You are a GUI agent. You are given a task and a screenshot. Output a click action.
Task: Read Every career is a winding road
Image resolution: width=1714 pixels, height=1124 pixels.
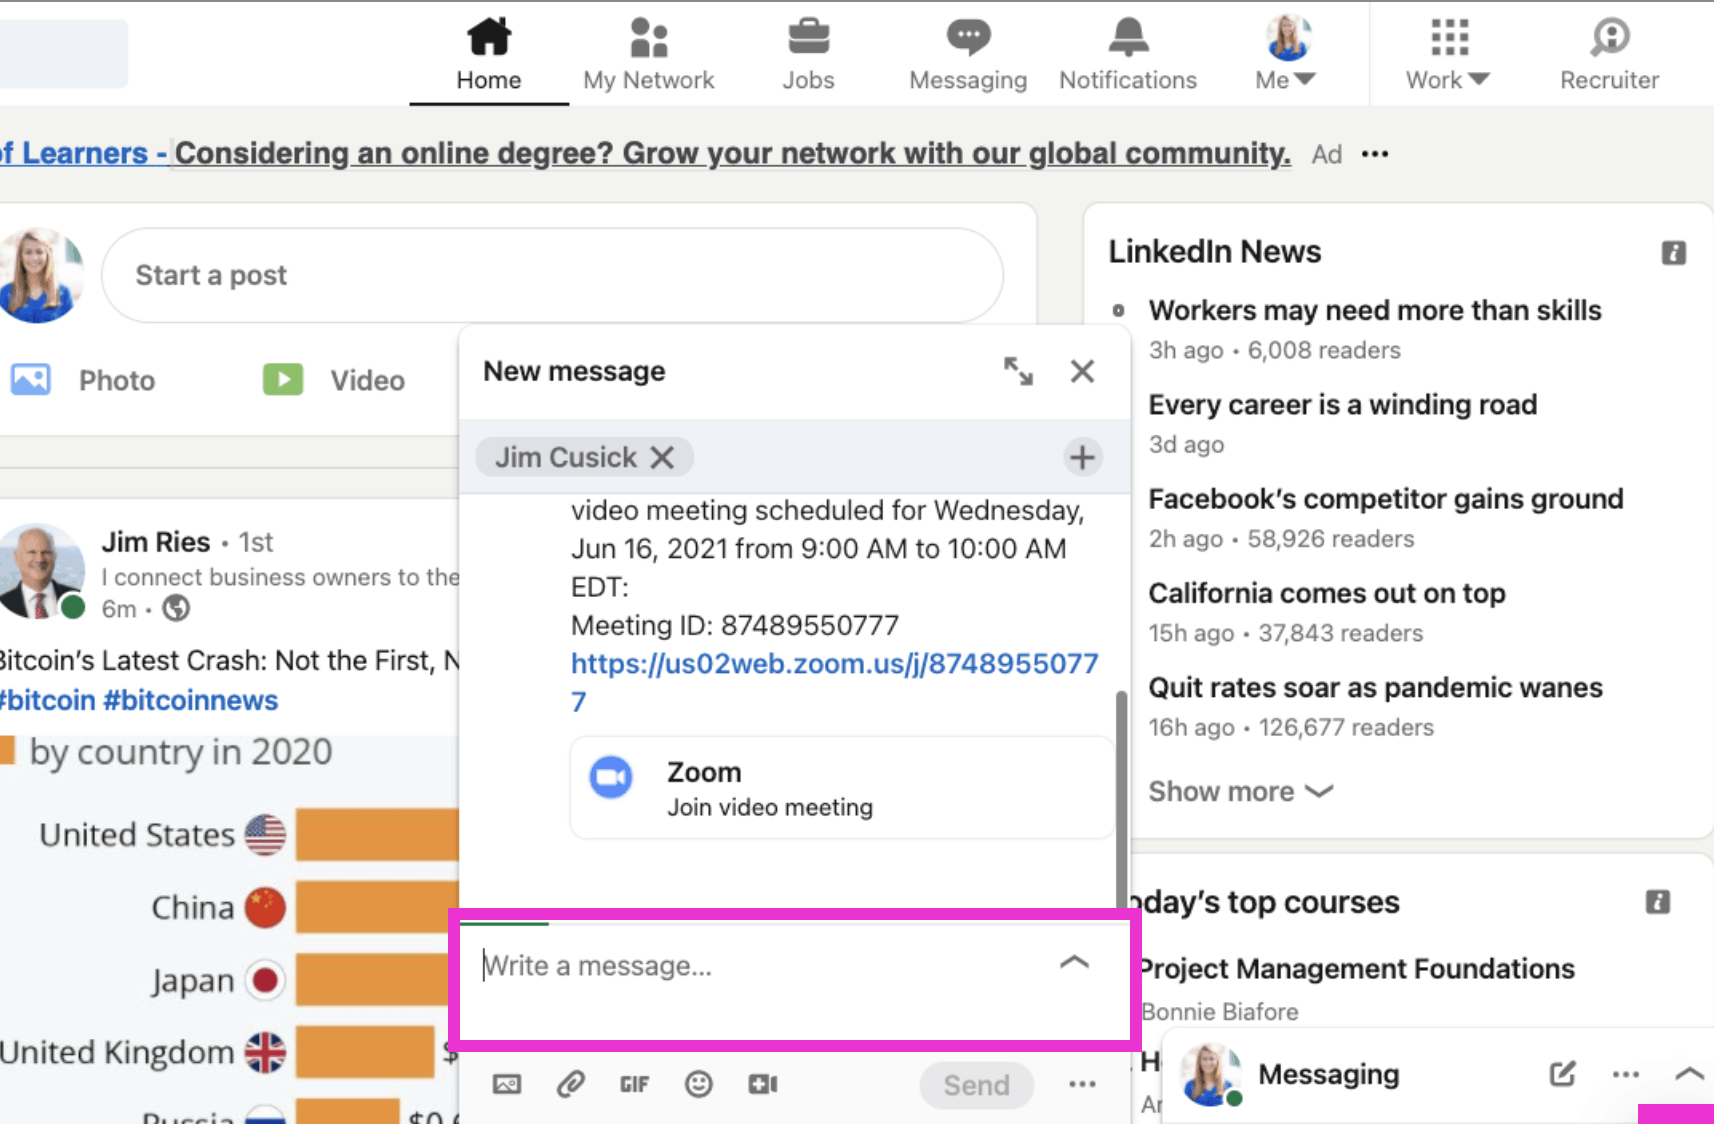coord(1343,404)
